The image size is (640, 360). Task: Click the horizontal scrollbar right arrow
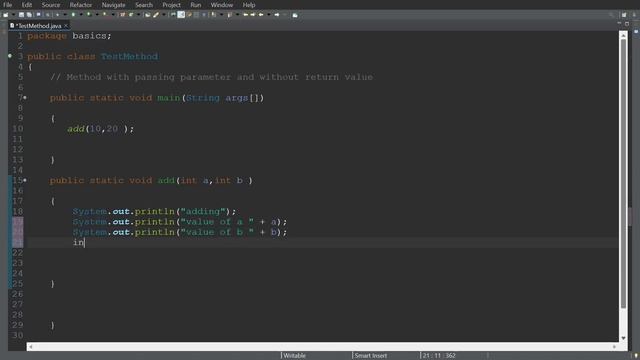click(614, 347)
